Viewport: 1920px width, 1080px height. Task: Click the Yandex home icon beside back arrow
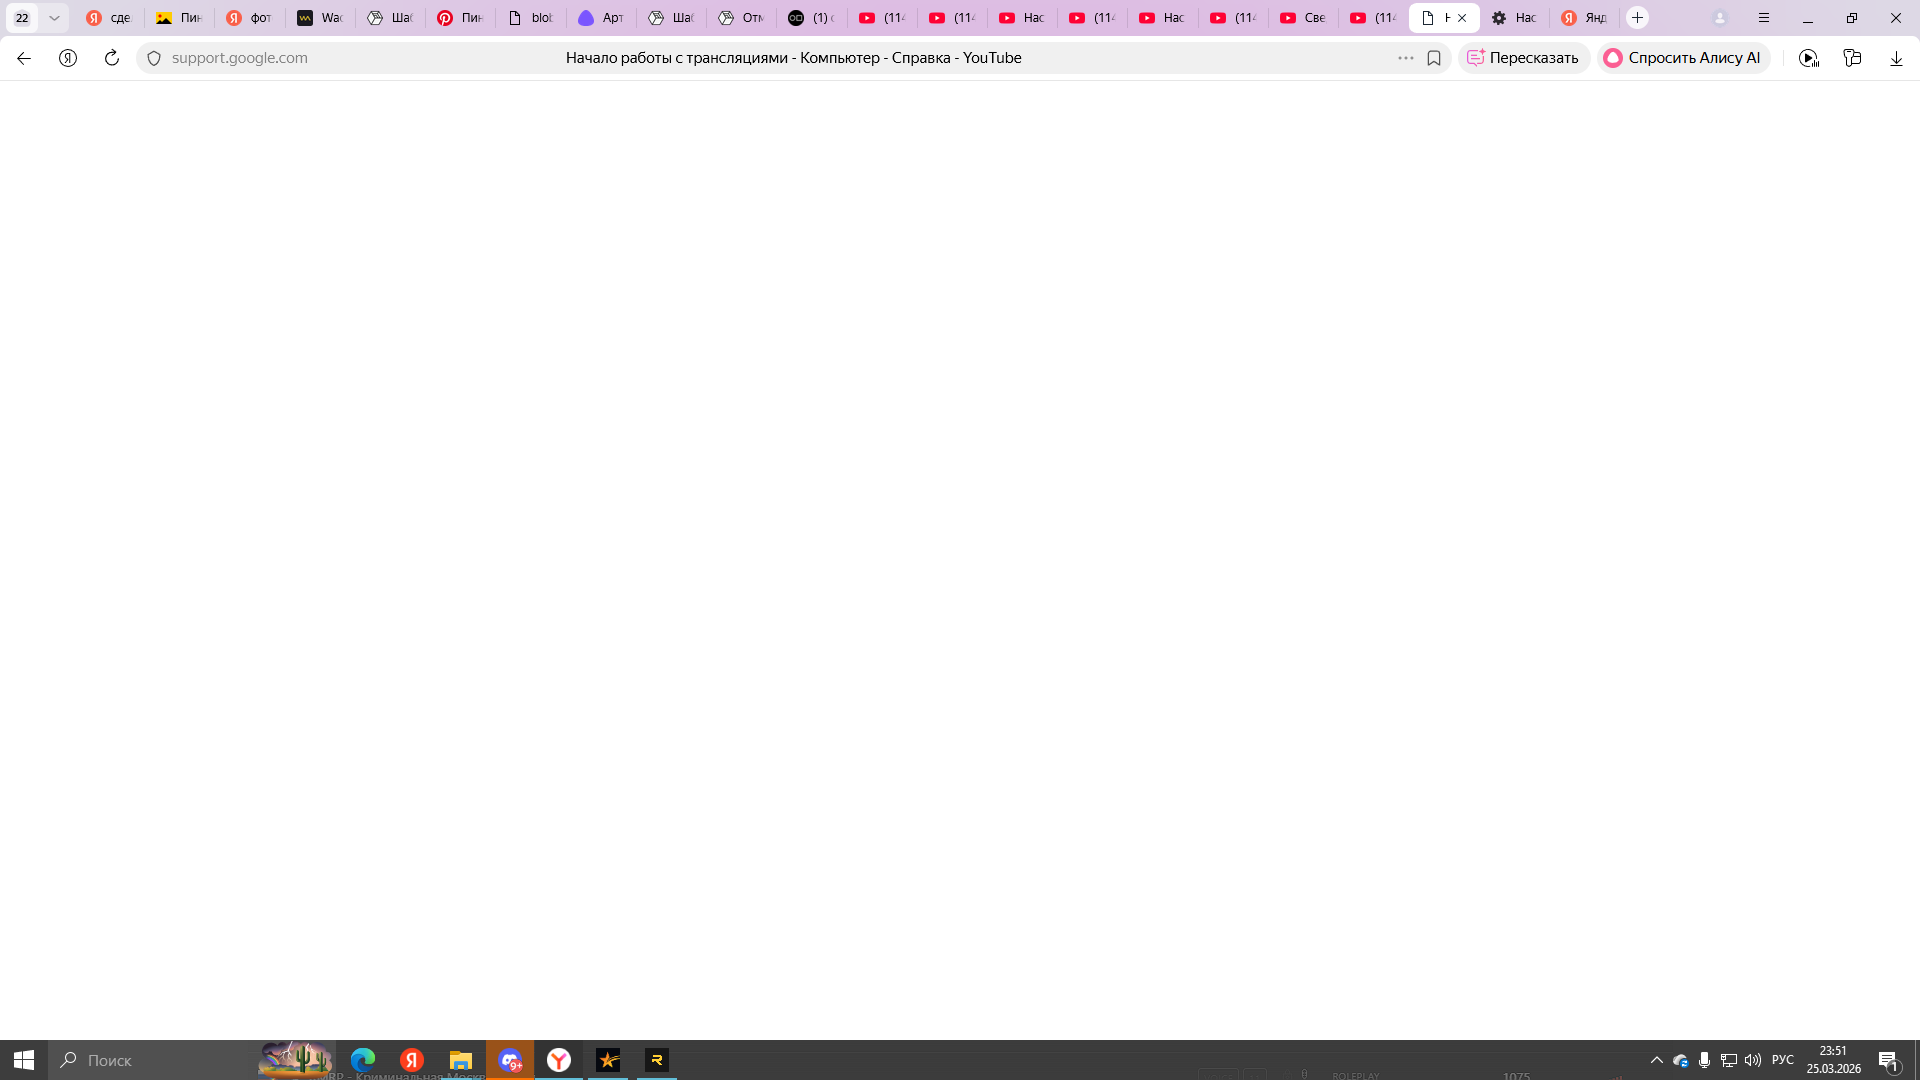pos(68,58)
